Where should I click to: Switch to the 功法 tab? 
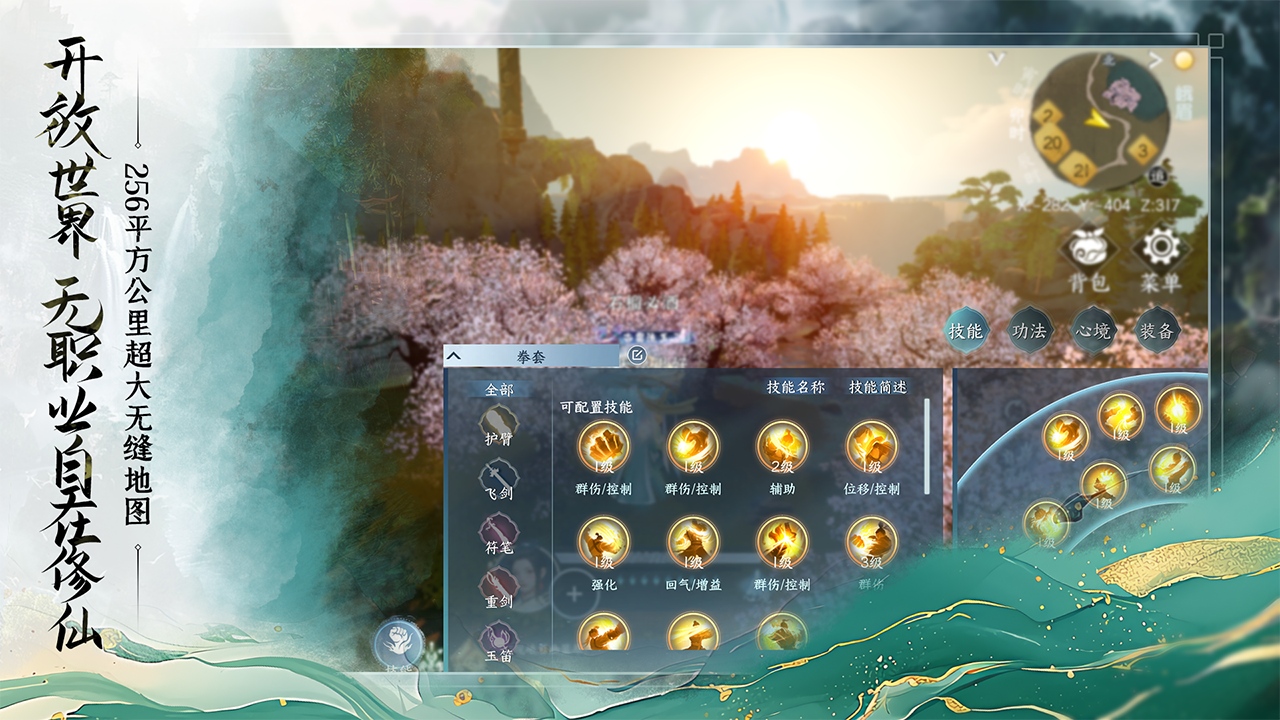coord(1028,331)
